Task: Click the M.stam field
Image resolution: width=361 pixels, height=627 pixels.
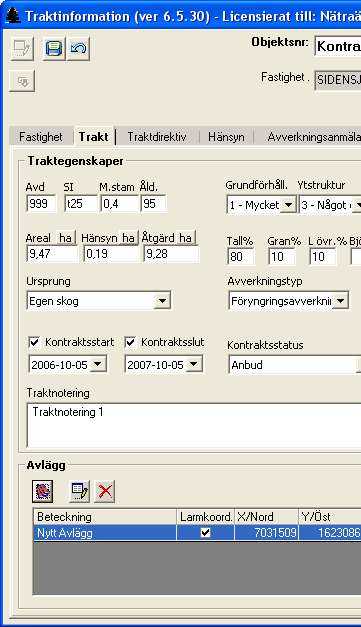Action: tap(120, 204)
